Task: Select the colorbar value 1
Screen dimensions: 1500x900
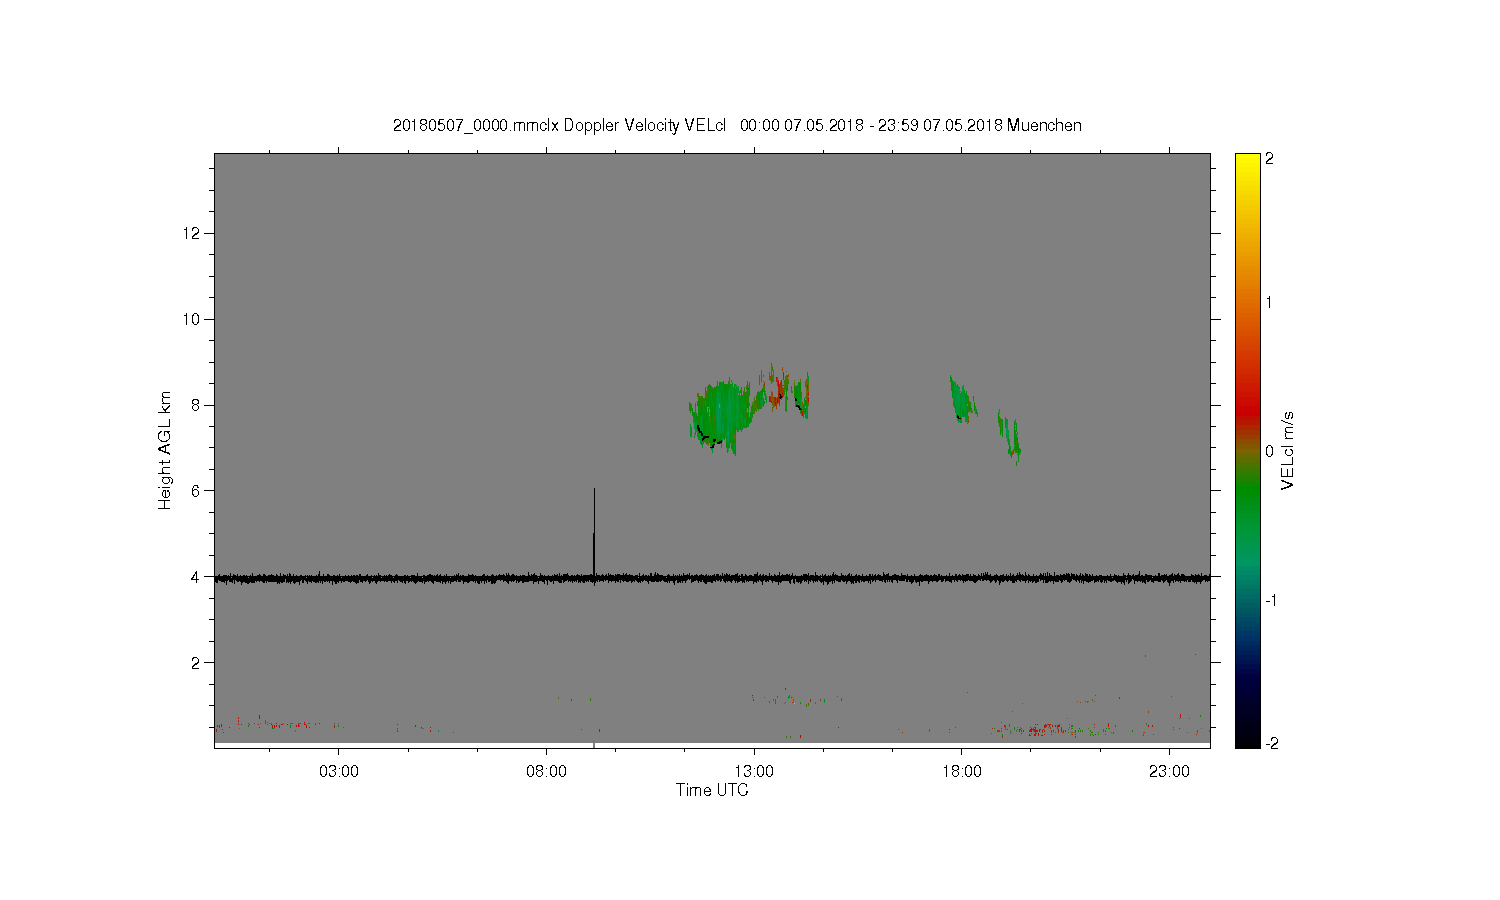Action: (1270, 302)
